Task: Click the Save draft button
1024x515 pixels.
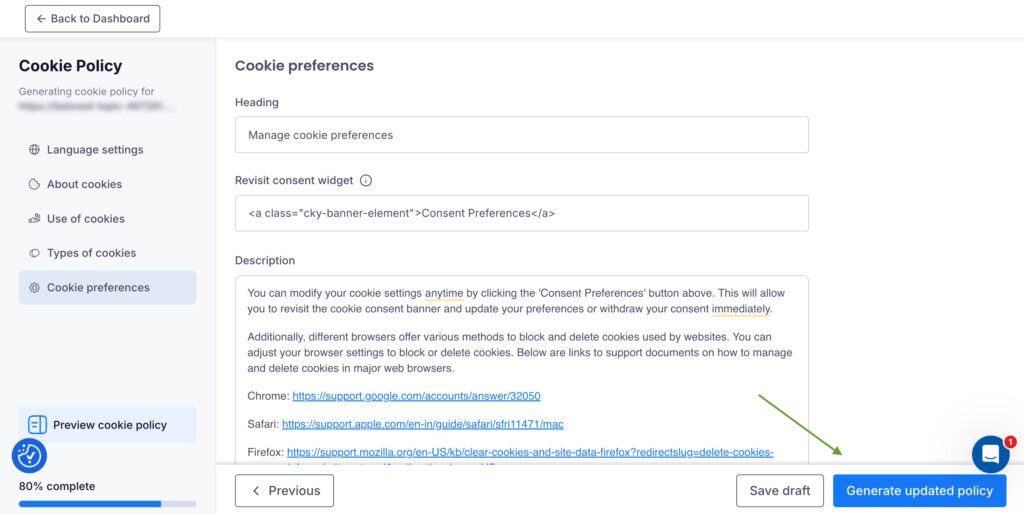Action: click(x=779, y=491)
